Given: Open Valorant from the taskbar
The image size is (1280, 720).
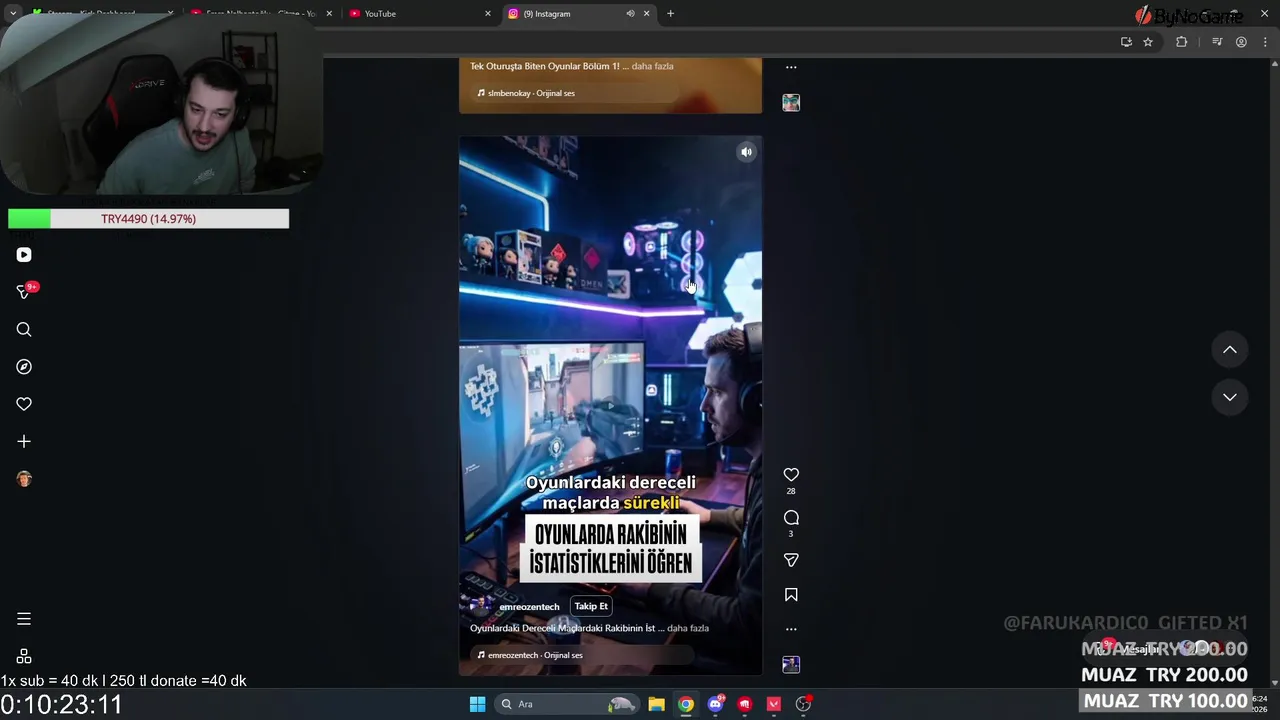Looking at the screenshot, I should point(773,704).
